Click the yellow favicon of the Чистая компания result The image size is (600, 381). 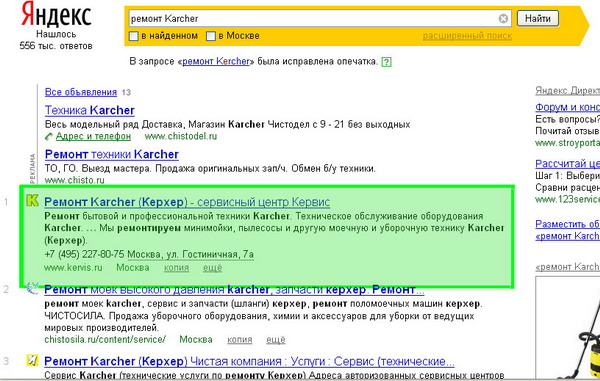[x=33, y=360]
